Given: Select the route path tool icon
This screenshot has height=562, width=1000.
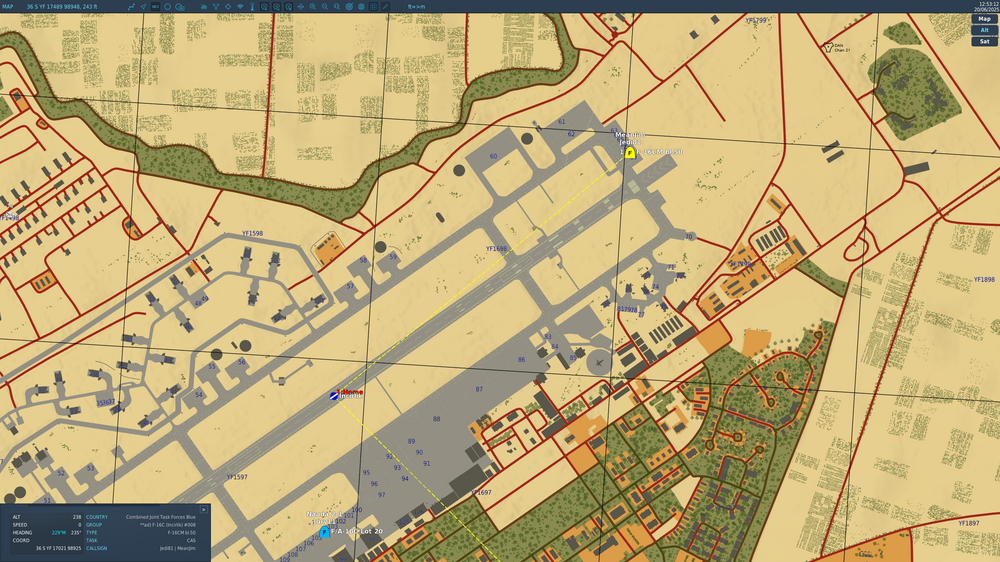Looking at the screenshot, I should click(x=131, y=6).
